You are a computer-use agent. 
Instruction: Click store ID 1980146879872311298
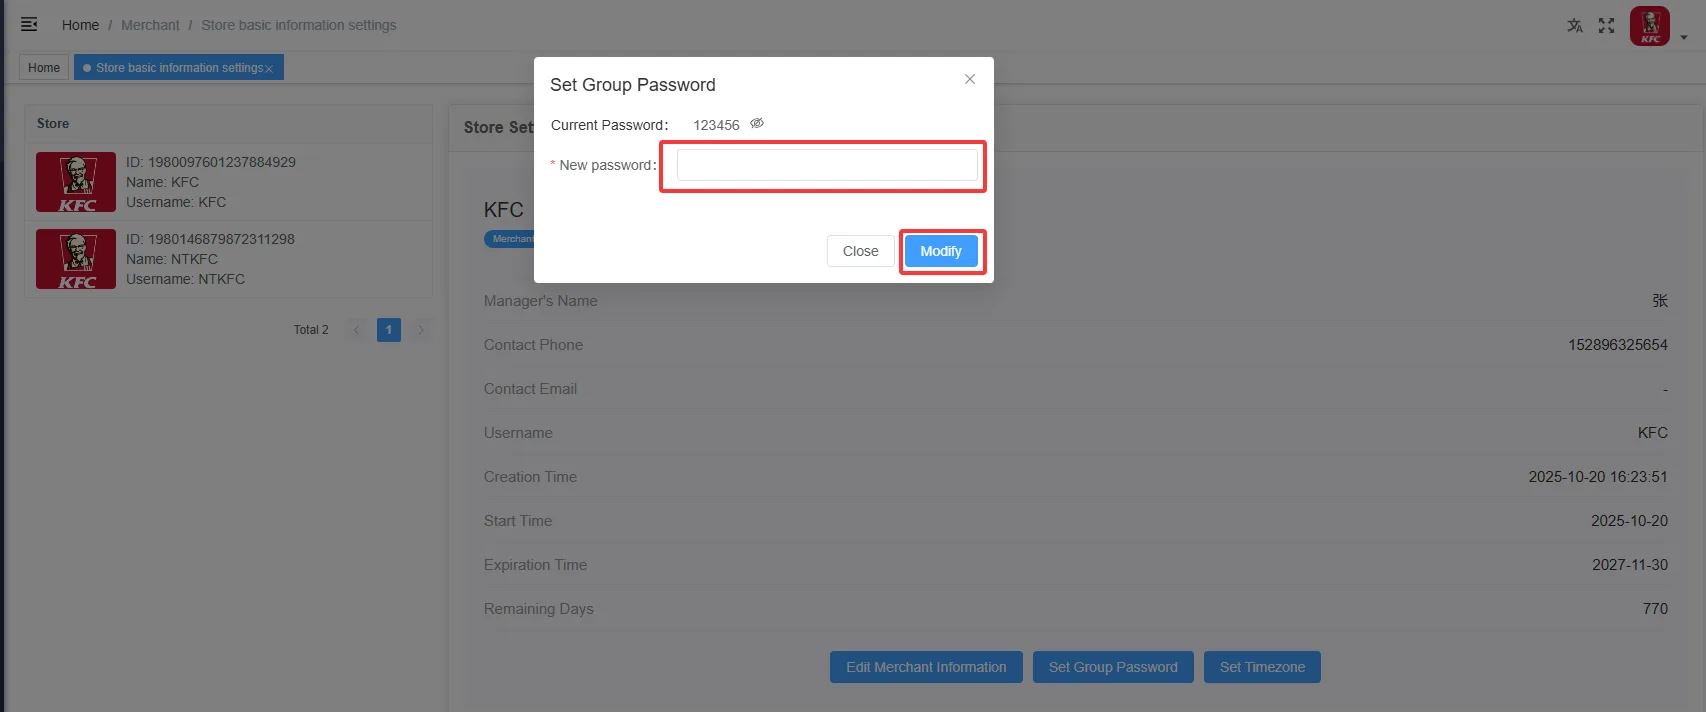pyautogui.click(x=211, y=239)
